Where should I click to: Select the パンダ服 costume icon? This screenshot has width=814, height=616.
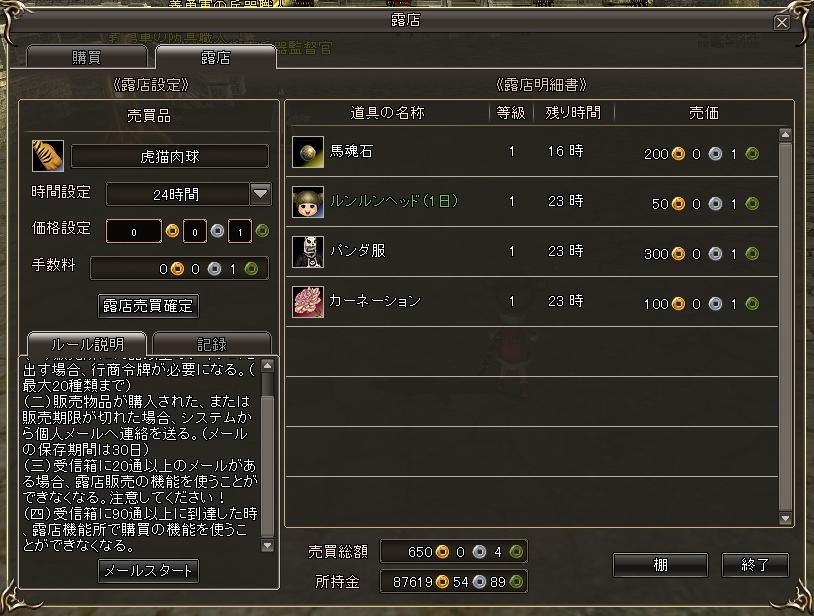[308, 252]
